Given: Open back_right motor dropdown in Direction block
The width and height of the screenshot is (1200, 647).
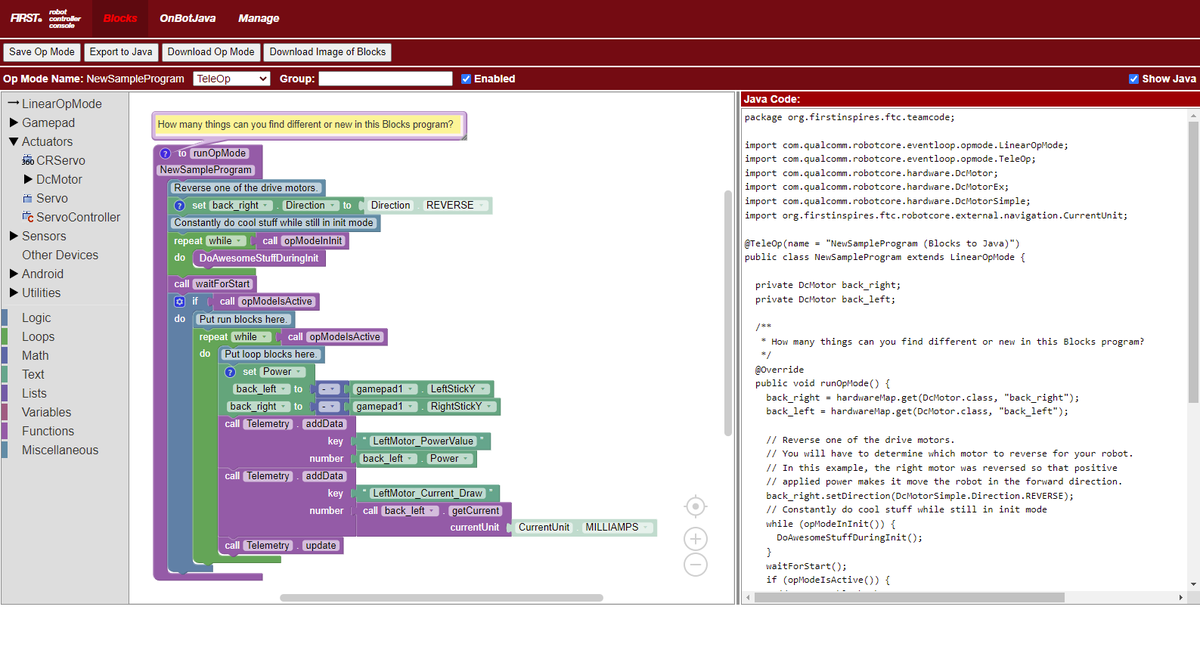Looking at the screenshot, I should pos(239,205).
